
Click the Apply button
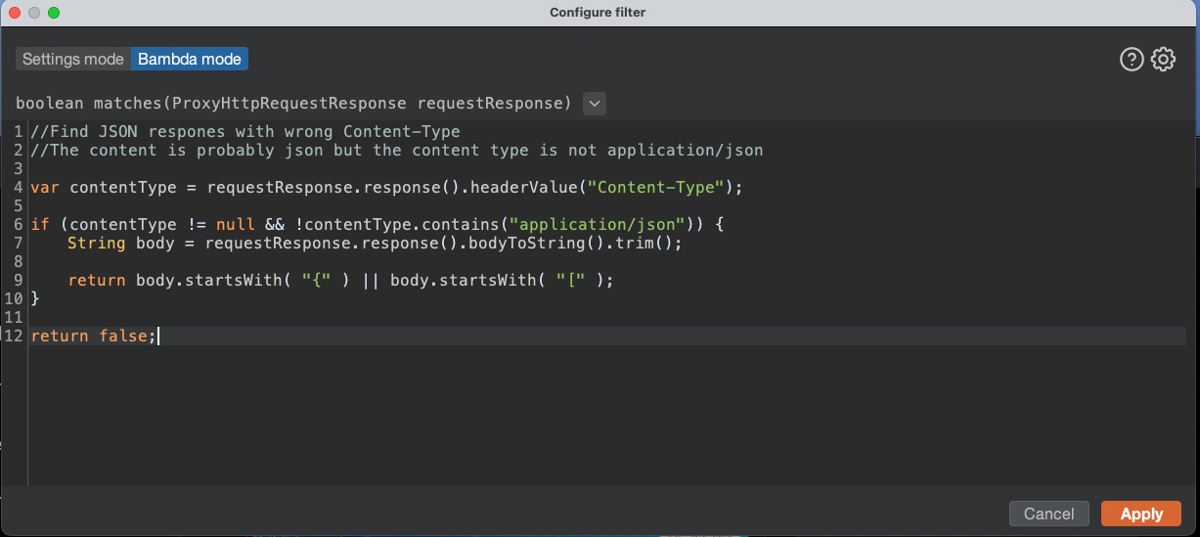pyautogui.click(x=1141, y=514)
